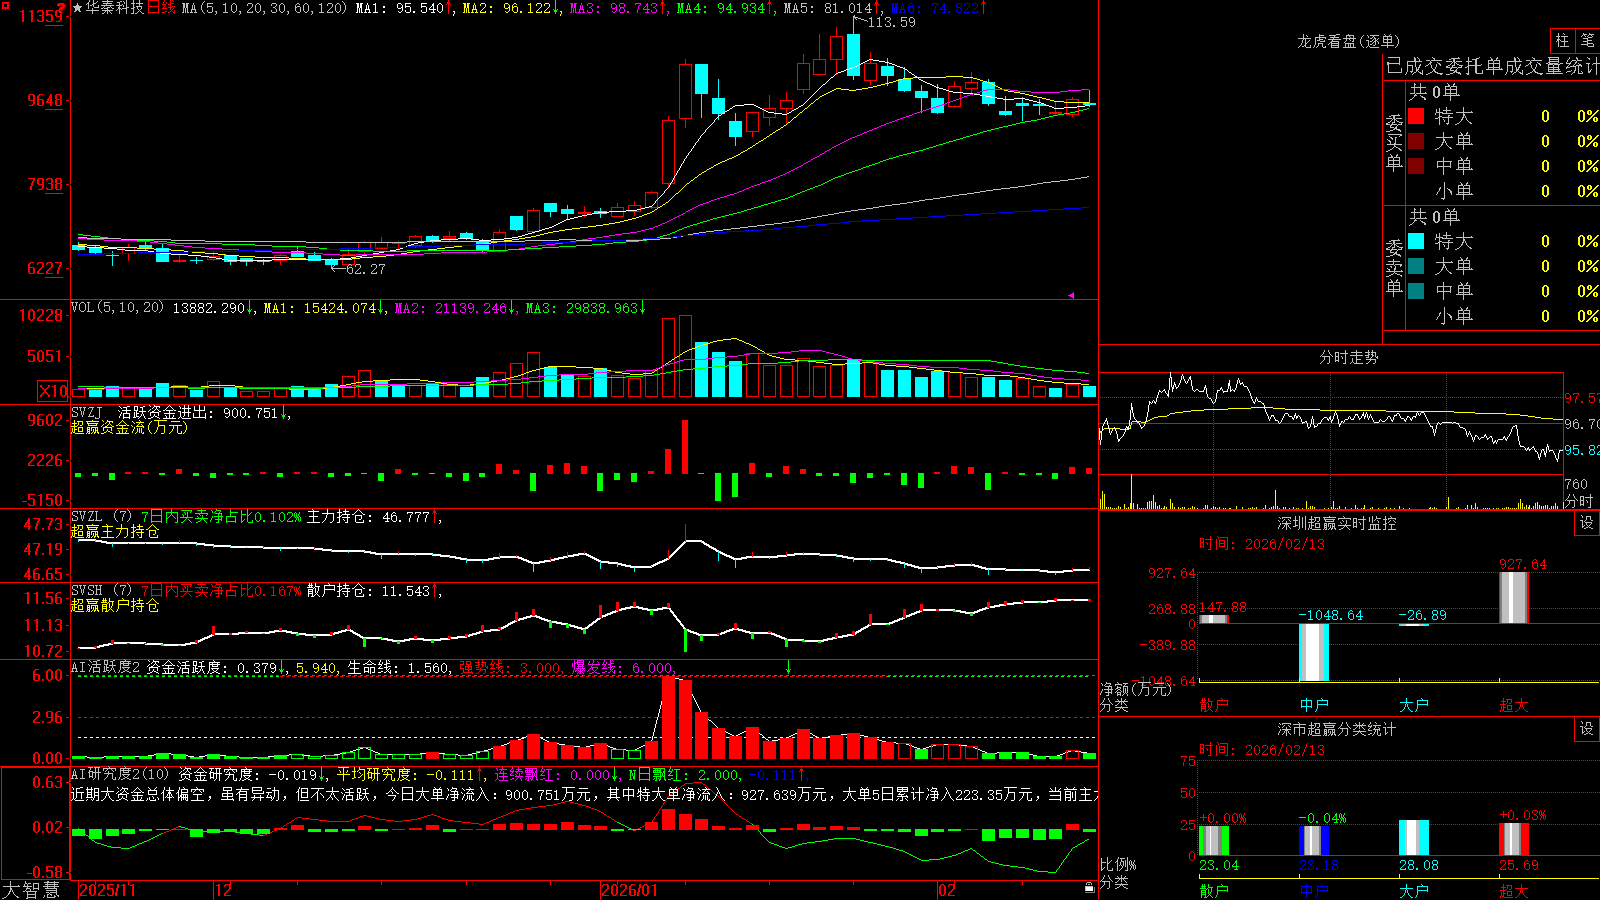Open MA(5,10,20,30,60,120) indicator parameters
This screenshot has width=1600, height=900.
tap(264, 8)
